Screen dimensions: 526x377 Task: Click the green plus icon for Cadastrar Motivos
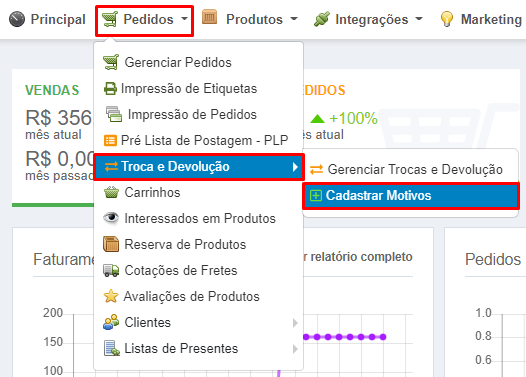point(316,196)
